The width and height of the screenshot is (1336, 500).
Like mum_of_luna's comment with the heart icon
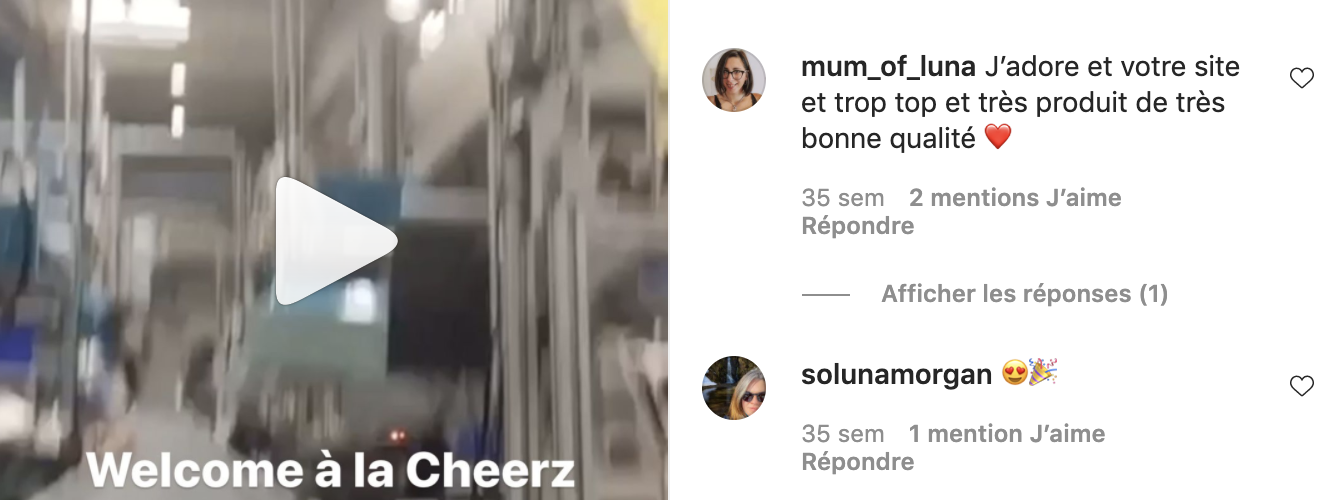click(1301, 78)
